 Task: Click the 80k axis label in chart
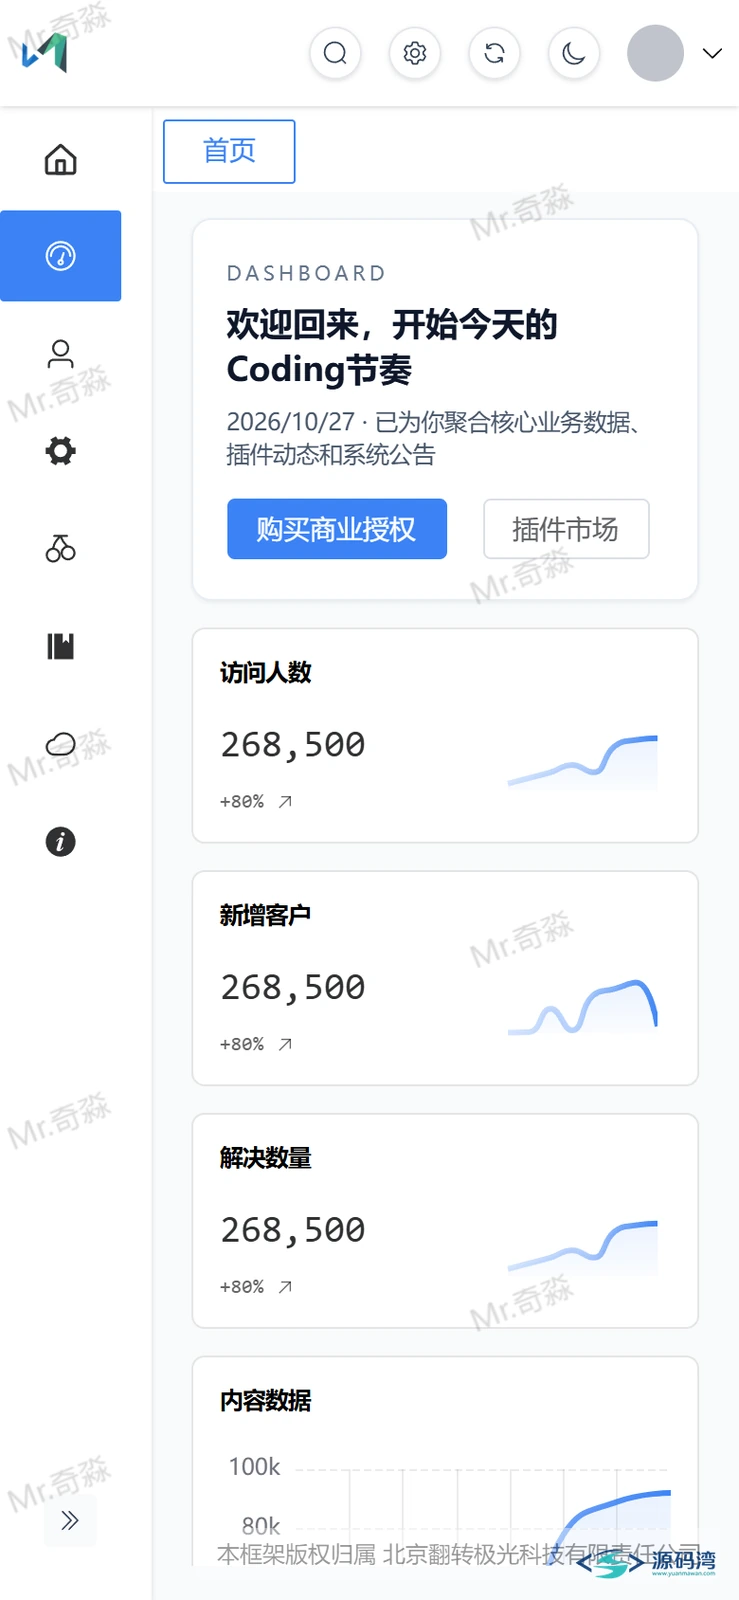tap(261, 1526)
